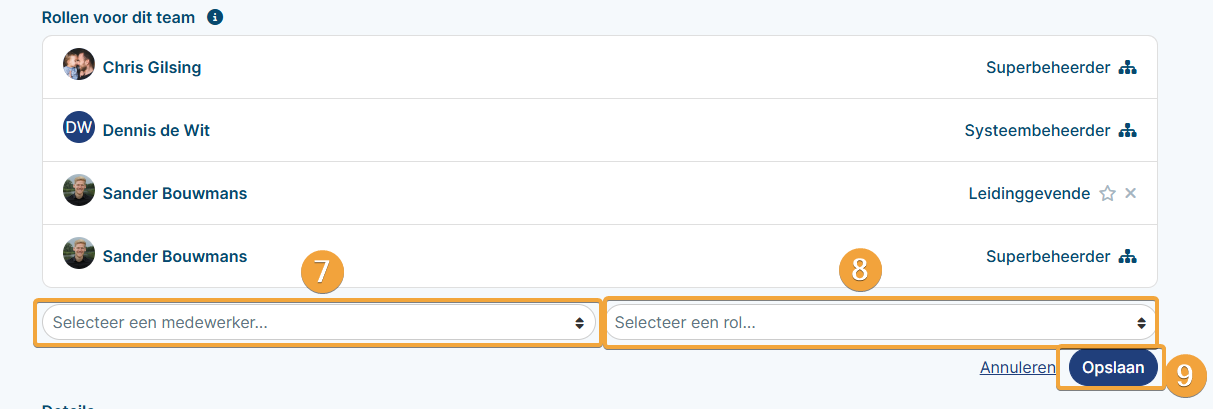Screen dimensions: 1213x409
Task: Open Dennis de Wit's name link
Action: pyautogui.click(x=156, y=131)
